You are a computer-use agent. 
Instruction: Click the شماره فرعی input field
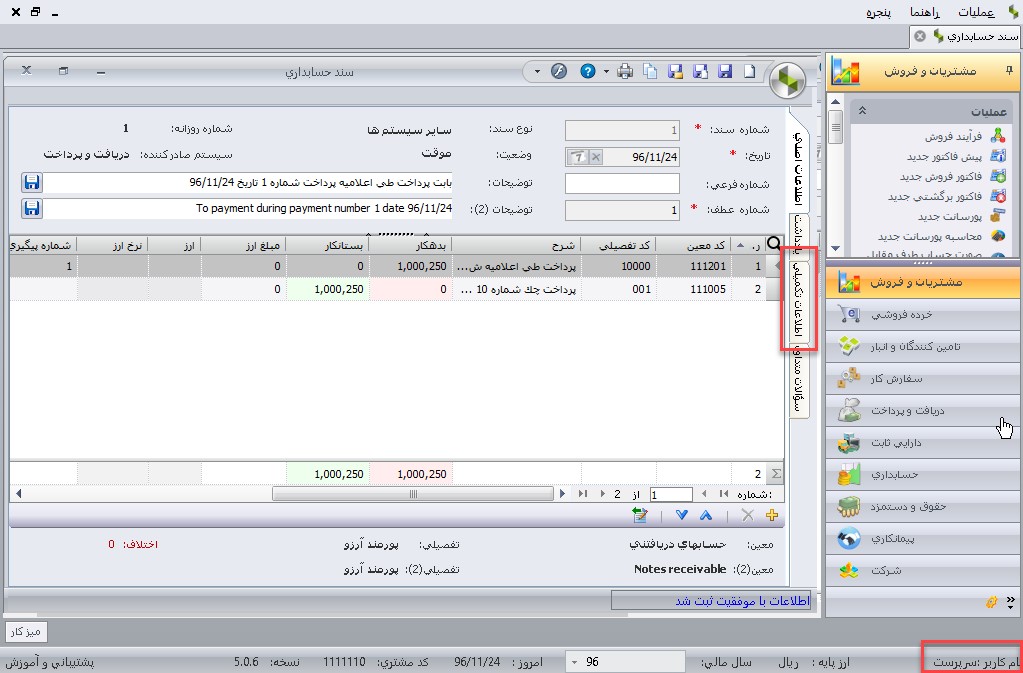coord(622,184)
